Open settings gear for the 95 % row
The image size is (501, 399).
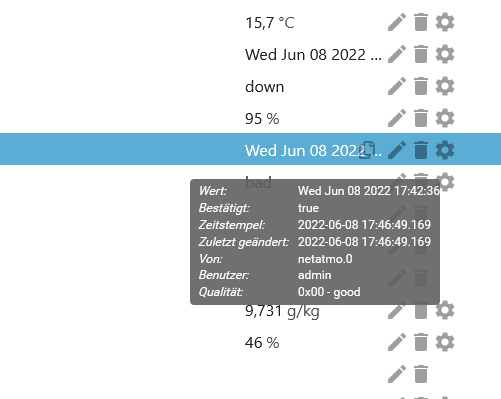[x=445, y=118]
